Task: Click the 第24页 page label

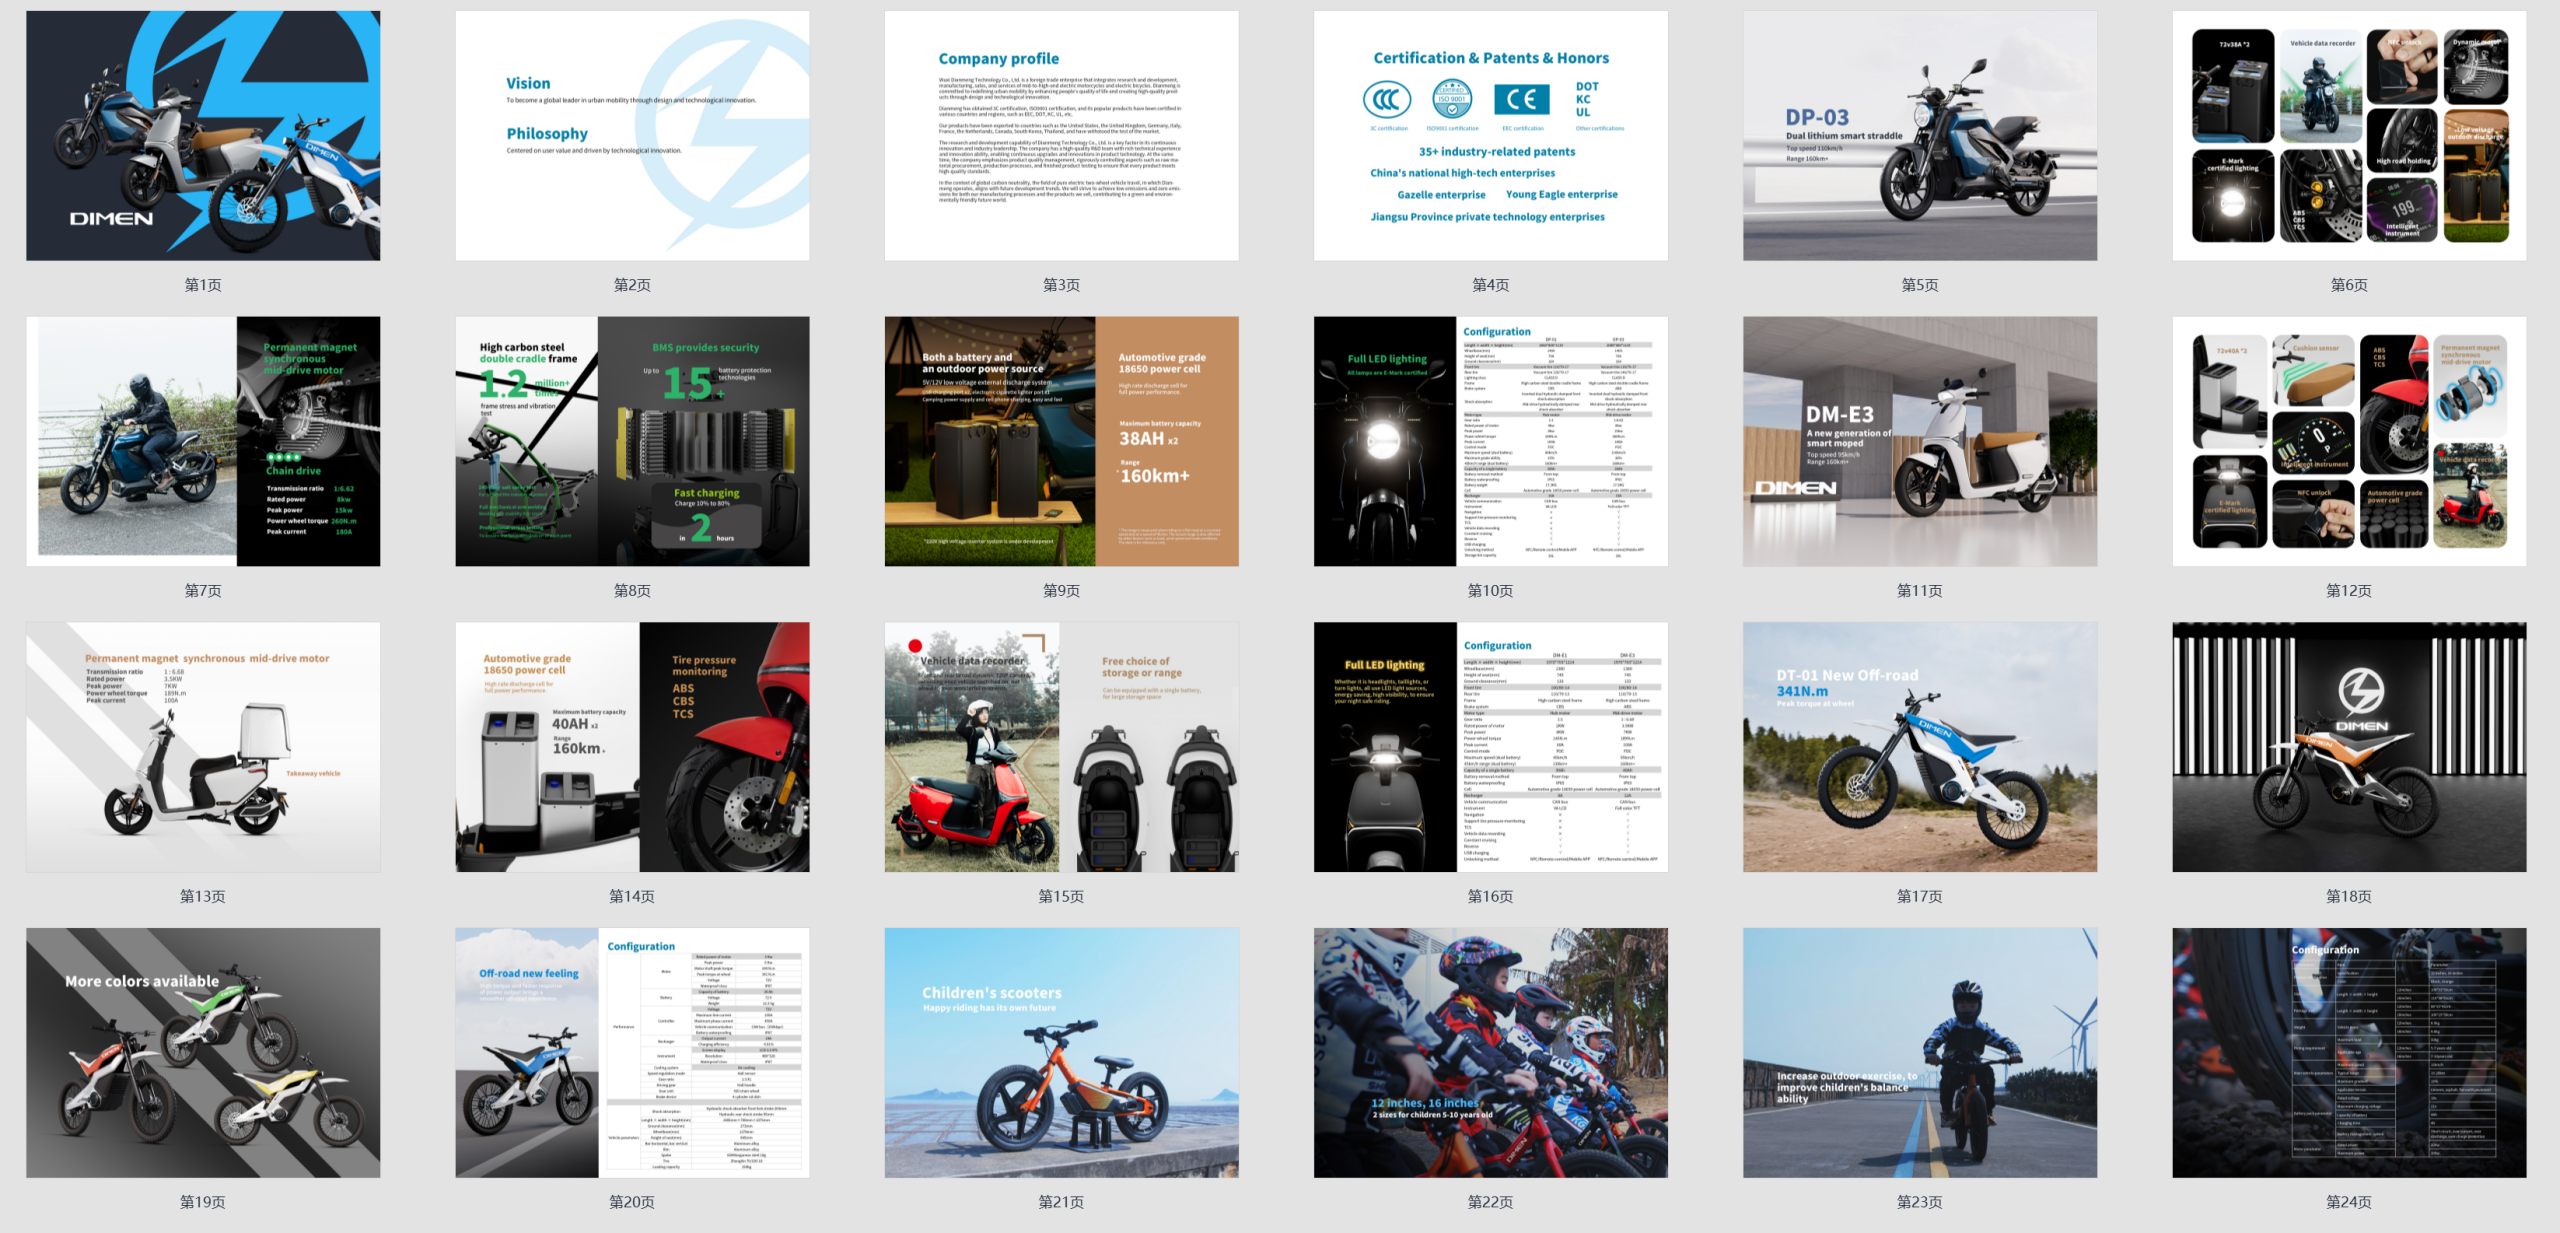Action: point(2348,1202)
